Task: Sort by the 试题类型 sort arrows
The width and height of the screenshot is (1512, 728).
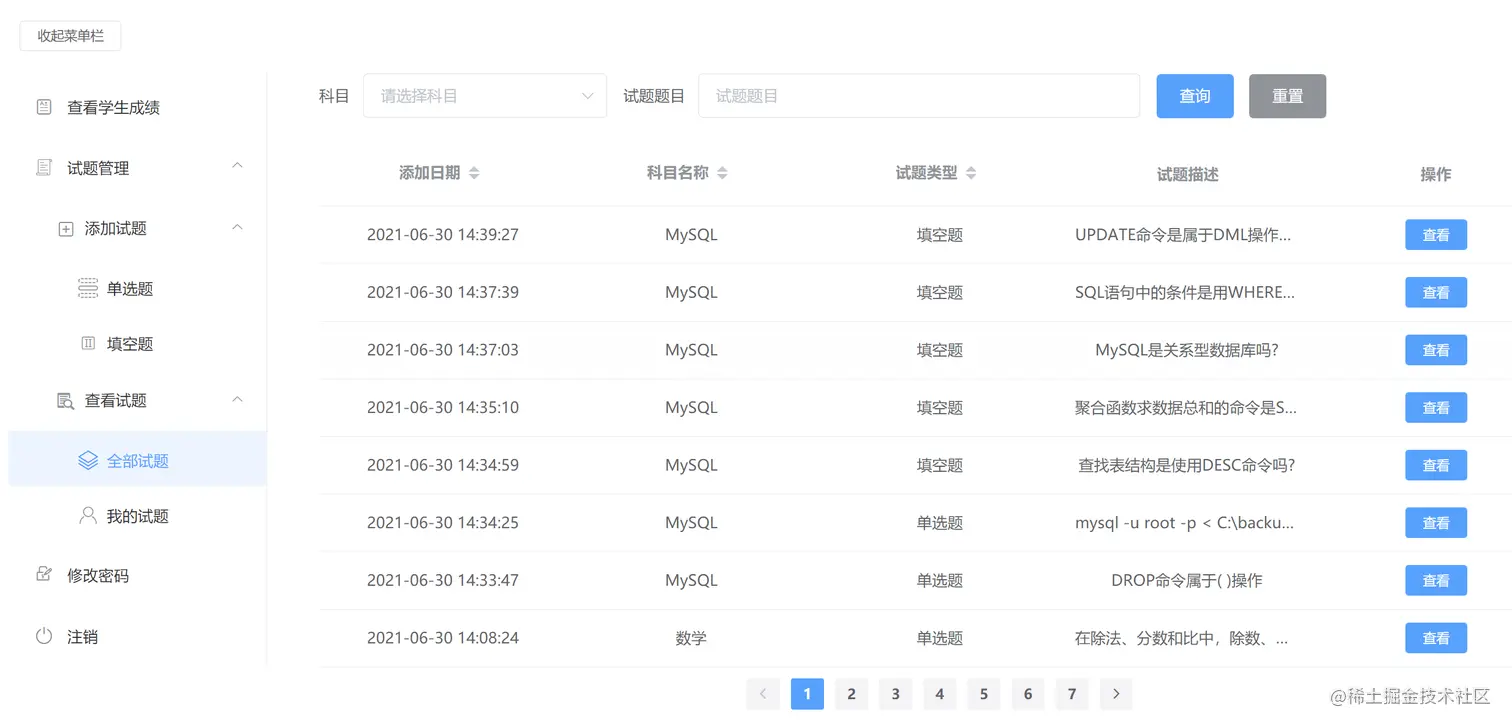Action: click(970, 173)
